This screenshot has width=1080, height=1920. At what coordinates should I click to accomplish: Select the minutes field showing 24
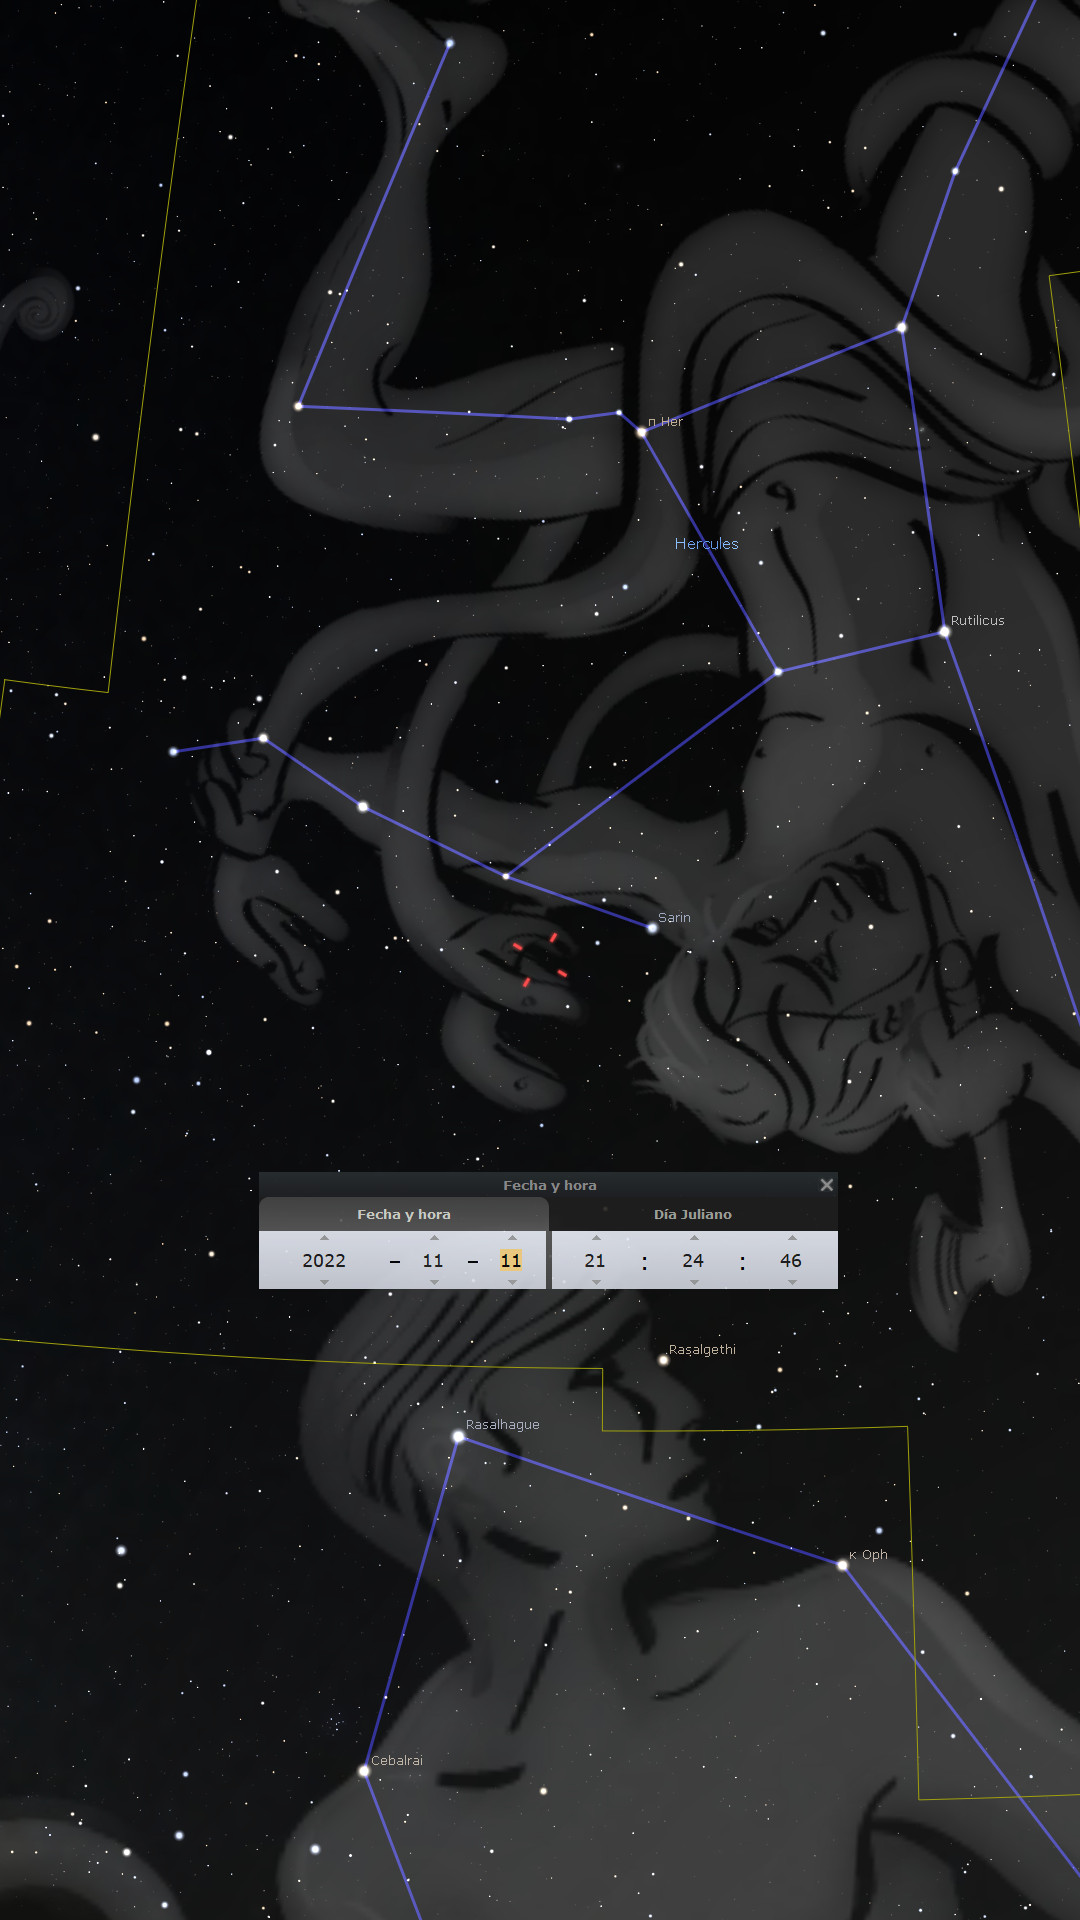pos(693,1260)
